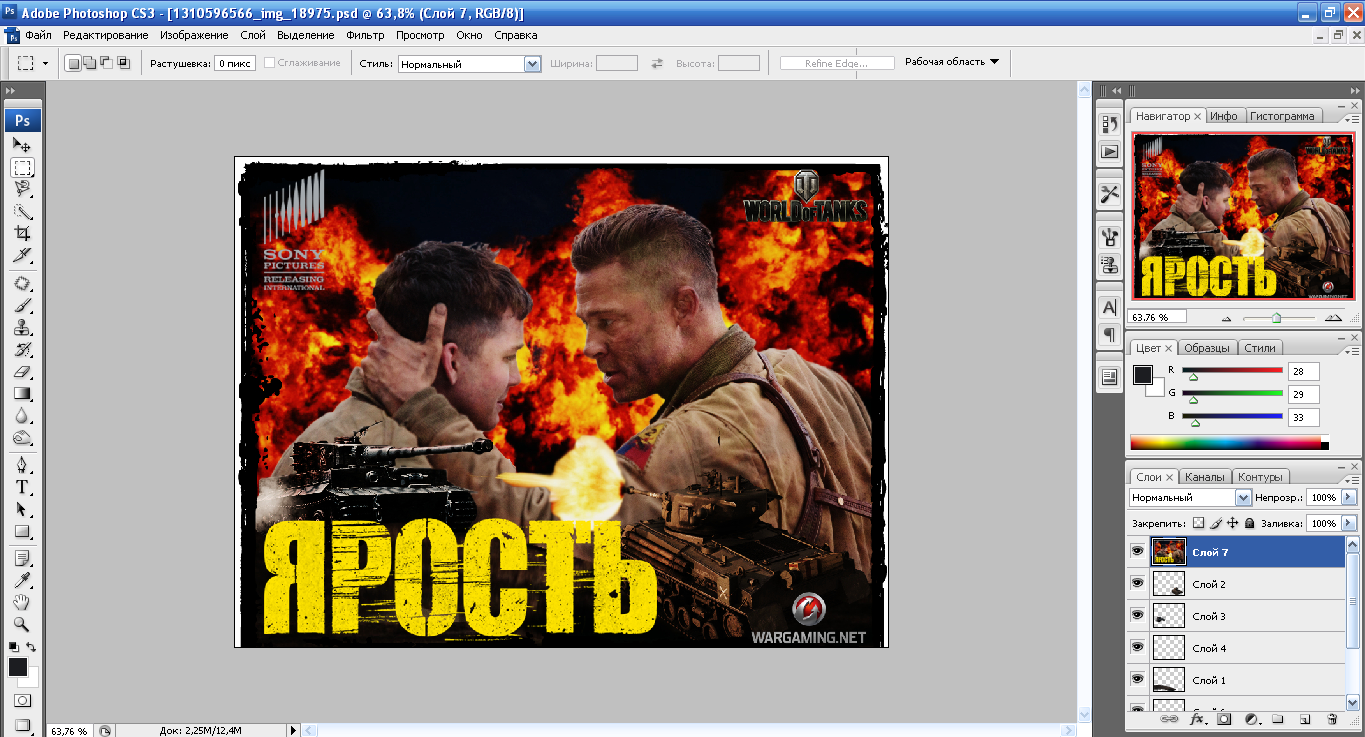Select the Healing Brush tool

click(22, 284)
